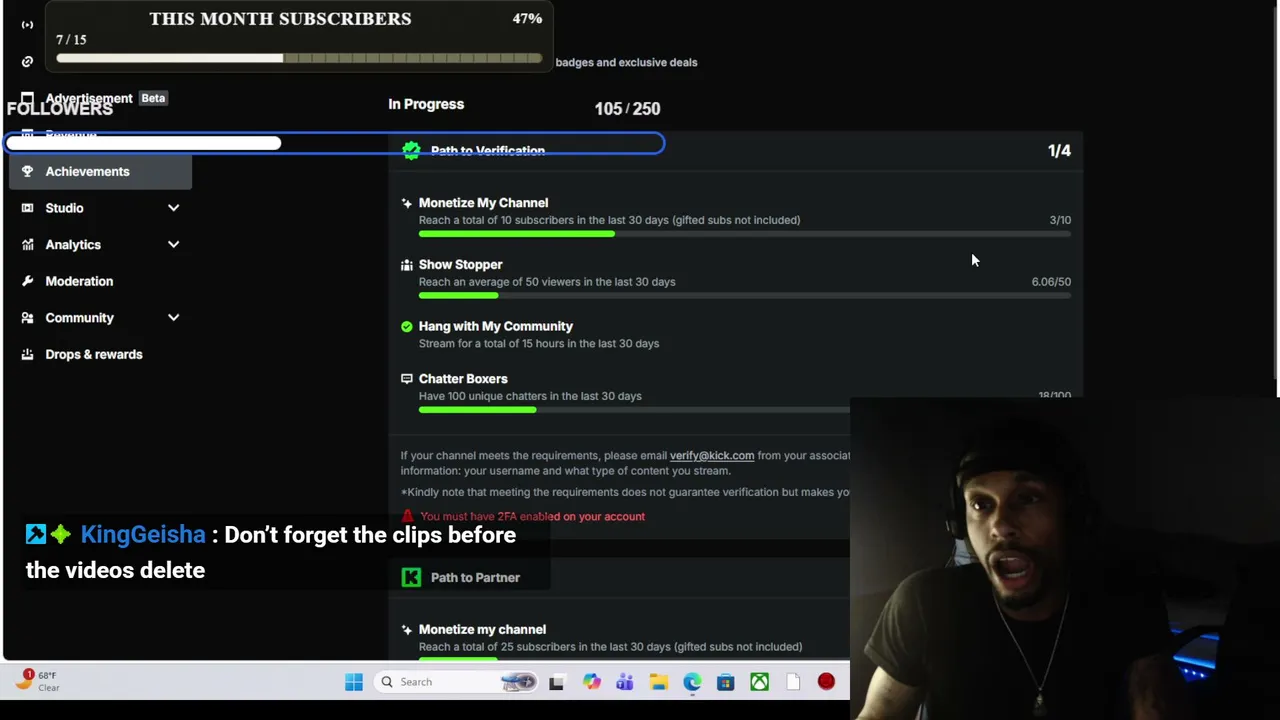Click the chain link icon in the sidebar
This screenshot has height=720, width=1280.
click(x=27, y=61)
